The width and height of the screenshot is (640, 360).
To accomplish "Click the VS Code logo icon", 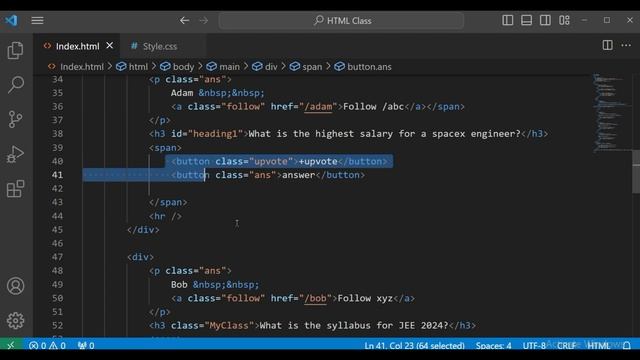I will click(x=11, y=20).
